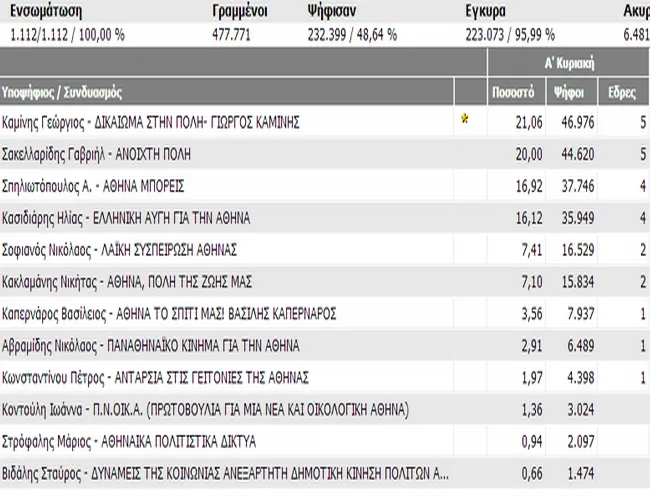
Task: Open Σακελλαρίδης Γαβριήλ - ΑΝΟΙΧΤΗ ΠΟΛΗ entry
Action: point(325,154)
